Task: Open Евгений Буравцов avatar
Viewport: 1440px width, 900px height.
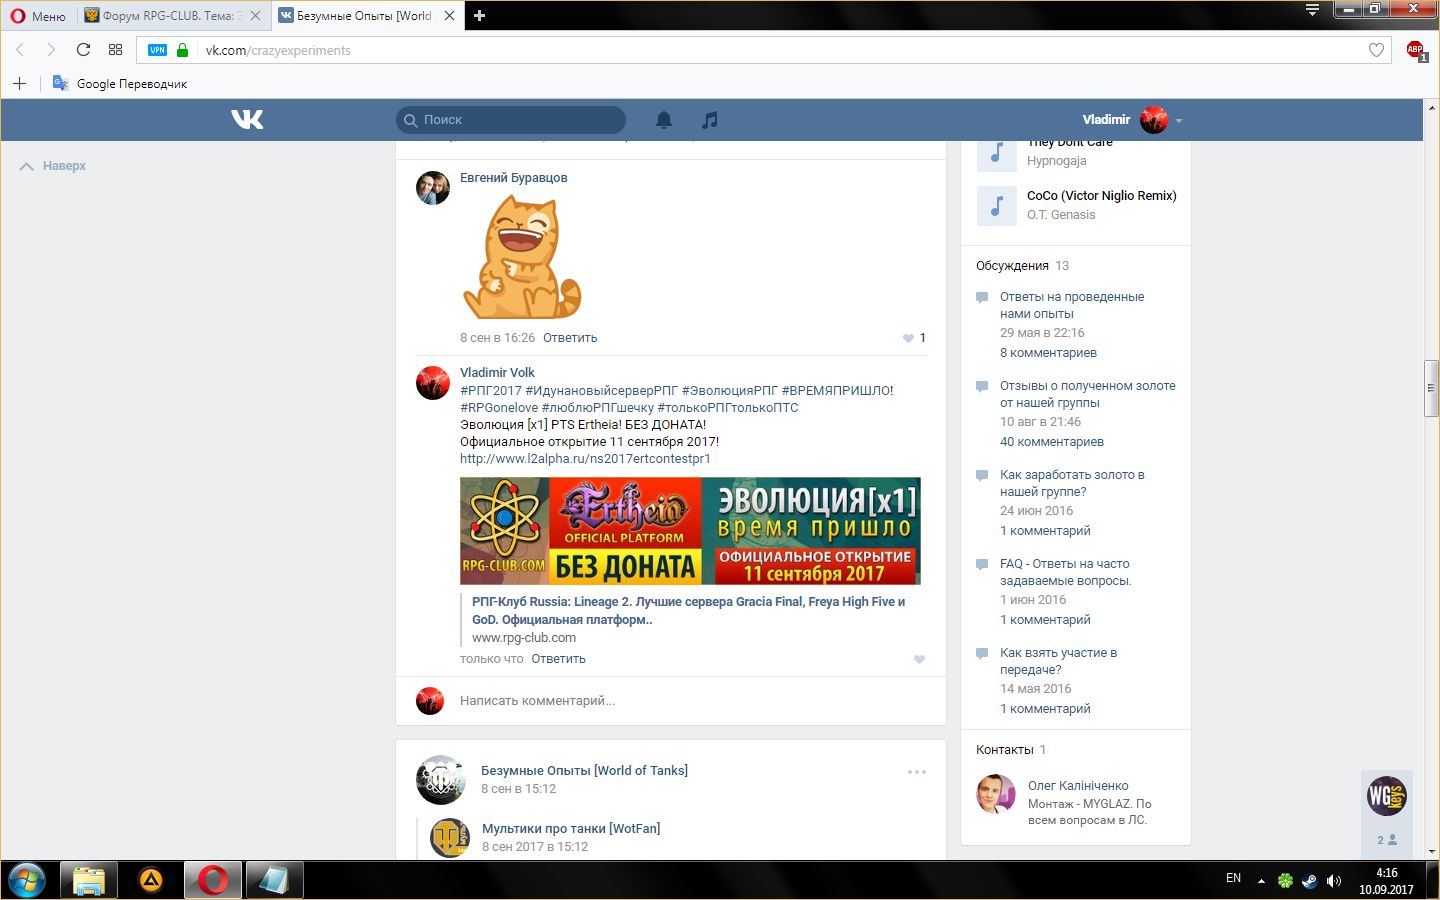Action: coord(433,187)
